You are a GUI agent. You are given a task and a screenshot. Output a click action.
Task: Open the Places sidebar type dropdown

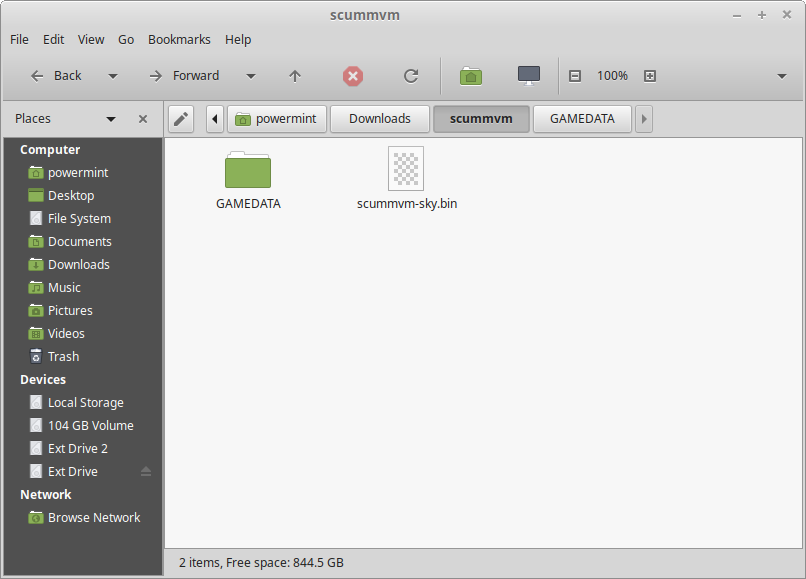[111, 119]
